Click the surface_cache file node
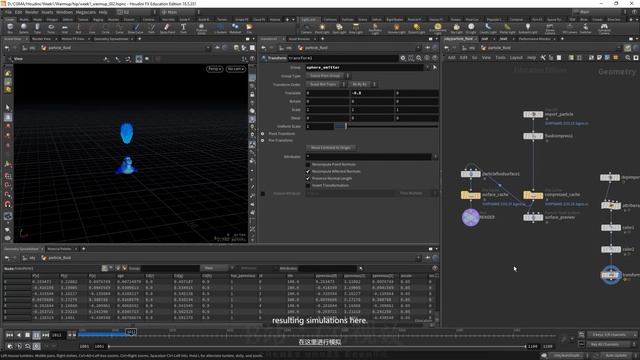The image size is (640, 360). coord(471,196)
